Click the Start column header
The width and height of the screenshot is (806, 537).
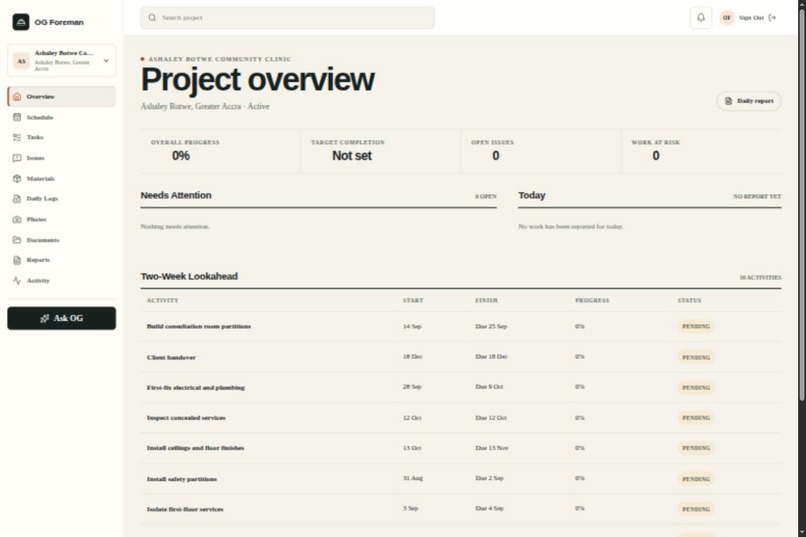[413, 300]
